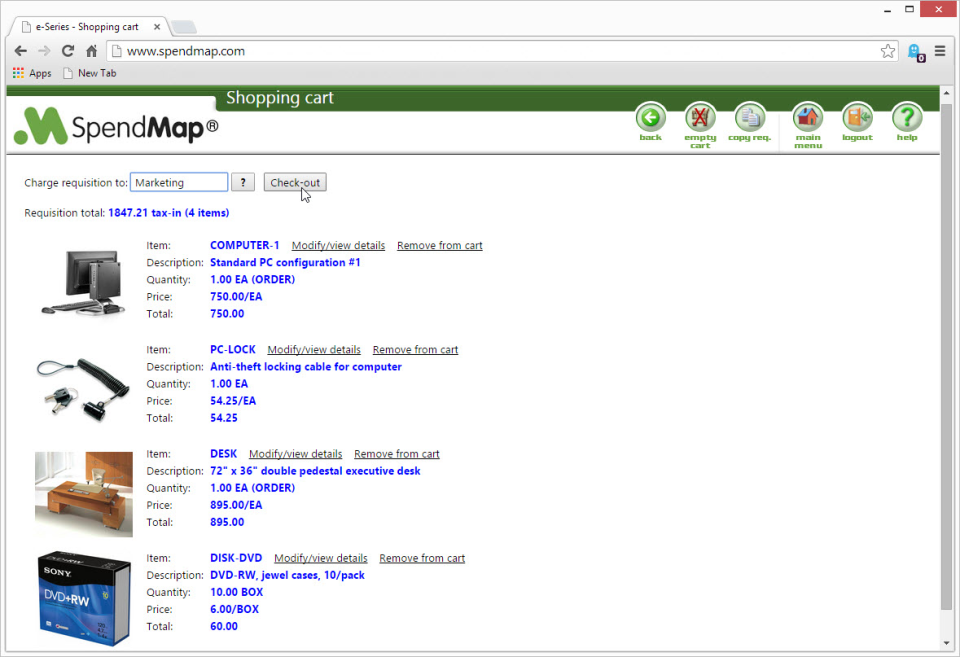Select the empty cart icon
This screenshot has height=657, width=960.
tap(700, 118)
